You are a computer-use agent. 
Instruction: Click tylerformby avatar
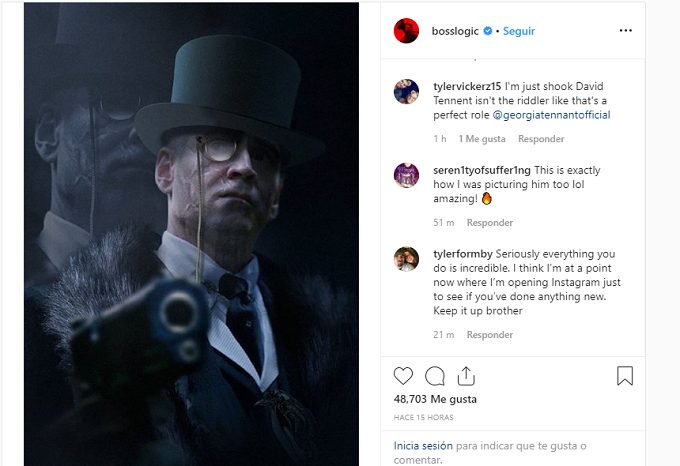point(406,258)
